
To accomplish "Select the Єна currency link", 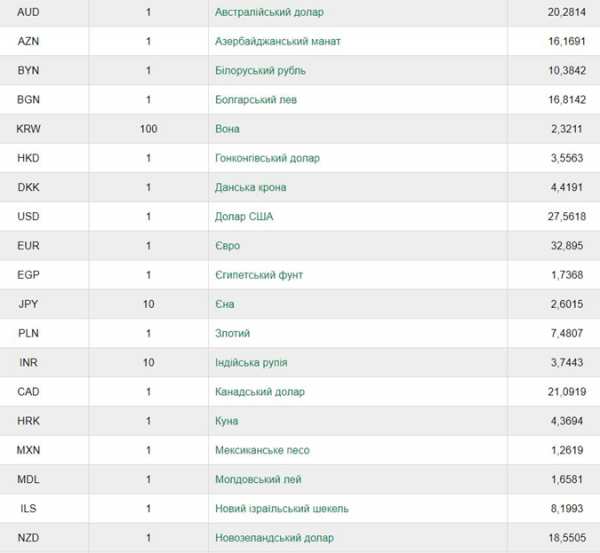I will (x=225, y=304).
